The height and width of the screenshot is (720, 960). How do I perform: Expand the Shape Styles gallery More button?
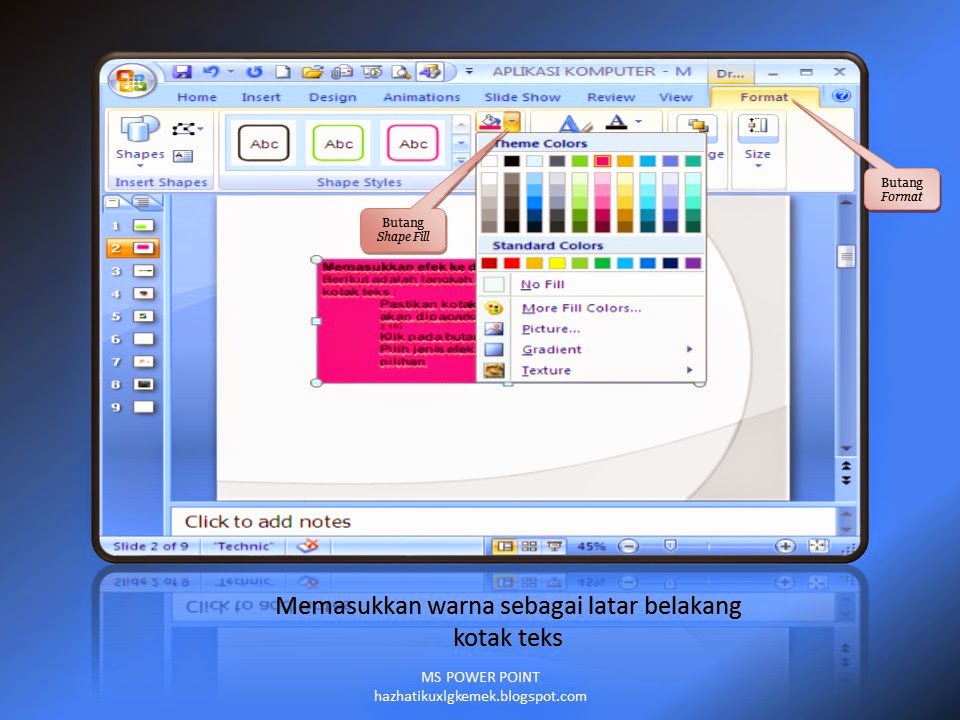(x=461, y=160)
